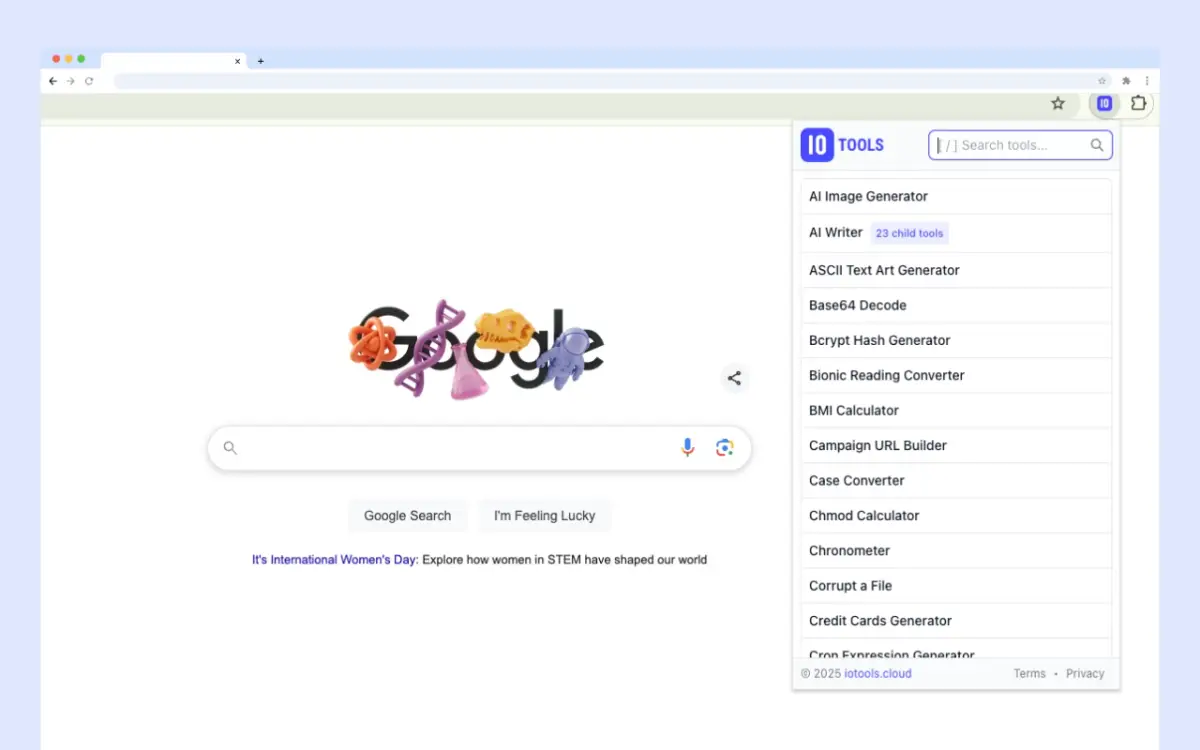Open Google Lens image search icon
Viewport: 1200px width, 750px height.
(x=725, y=448)
